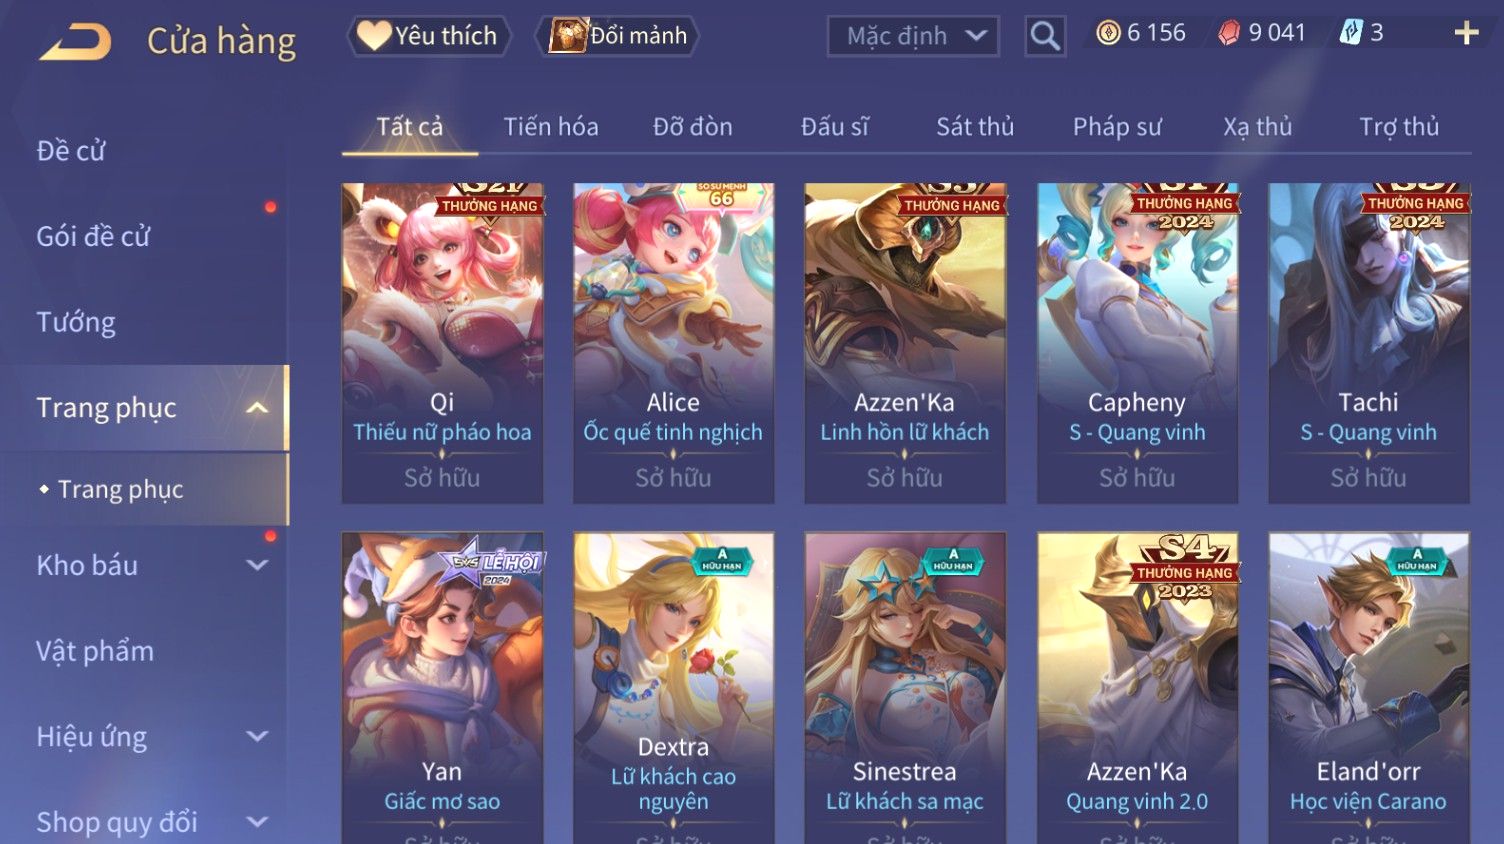Select the Tiến hóa tab
Viewport: 1504px width, 844px height.
click(x=551, y=127)
